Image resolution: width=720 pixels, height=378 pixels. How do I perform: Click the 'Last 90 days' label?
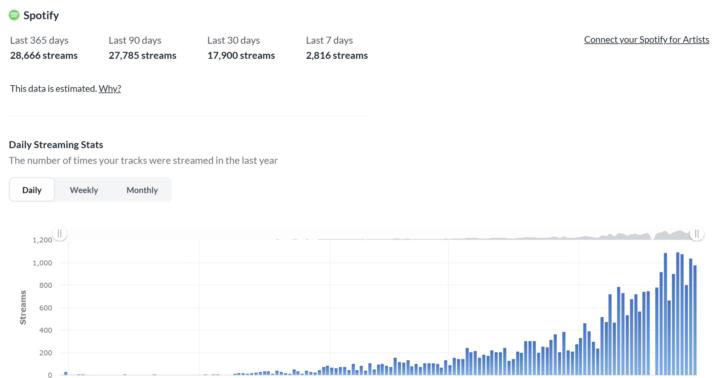coord(135,40)
